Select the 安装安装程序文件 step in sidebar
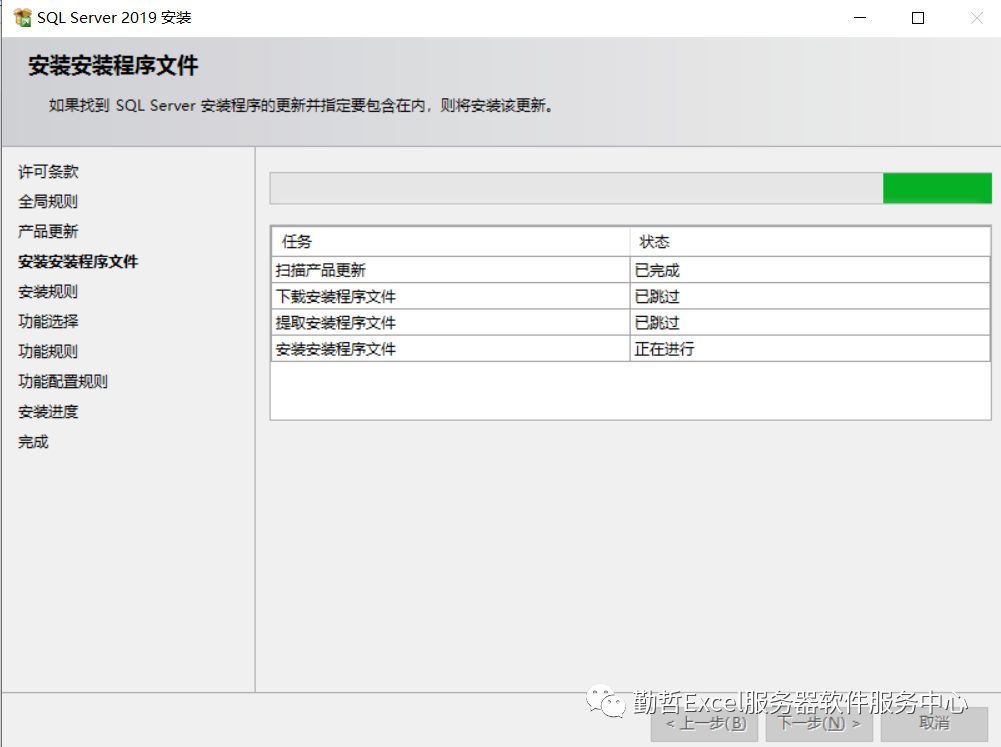Viewport: 1001px width, 747px height. 78,262
